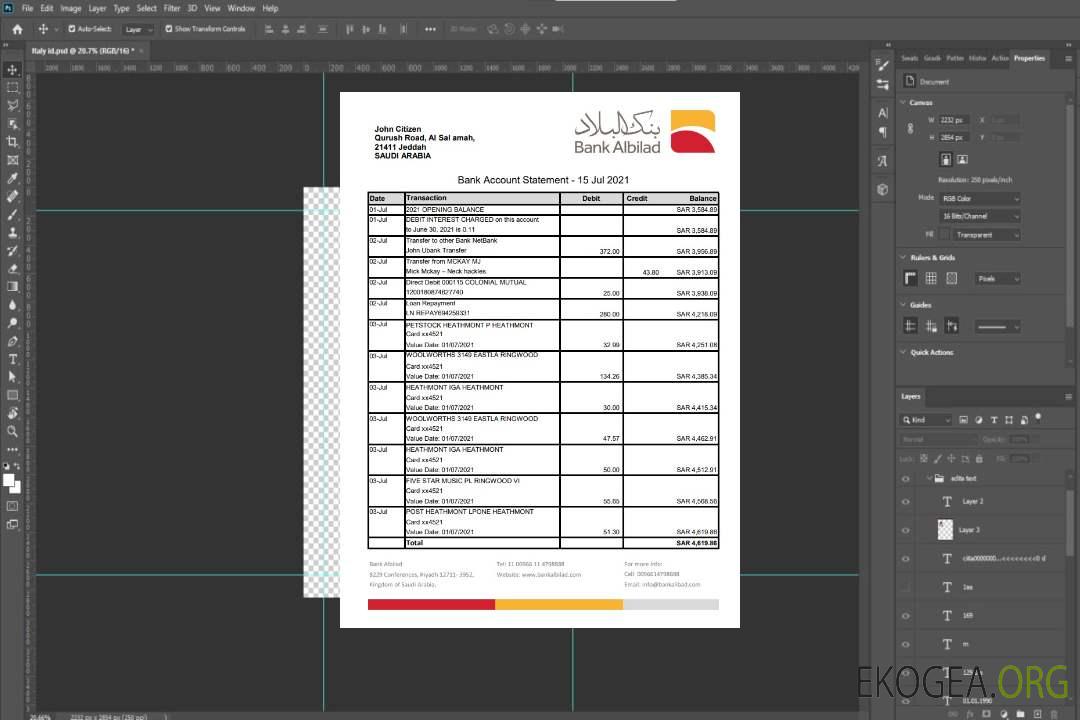Open the Glyphs panel icon

(883, 161)
